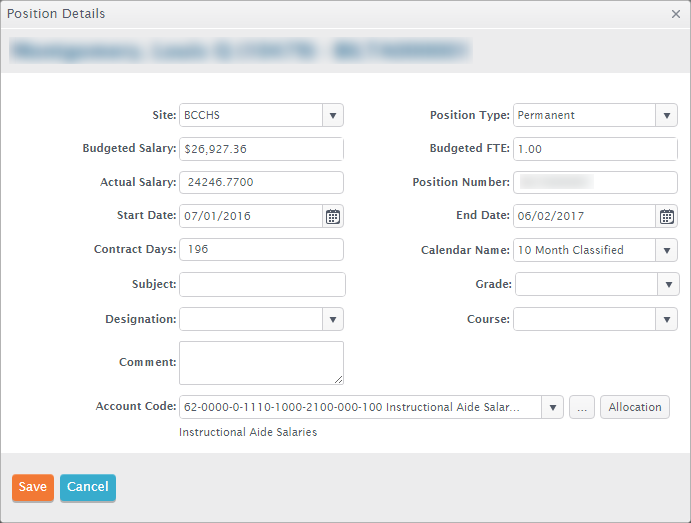Viewport: 691px width, 523px height.
Task: Expand the Grade dropdown
Action: click(x=667, y=285)
